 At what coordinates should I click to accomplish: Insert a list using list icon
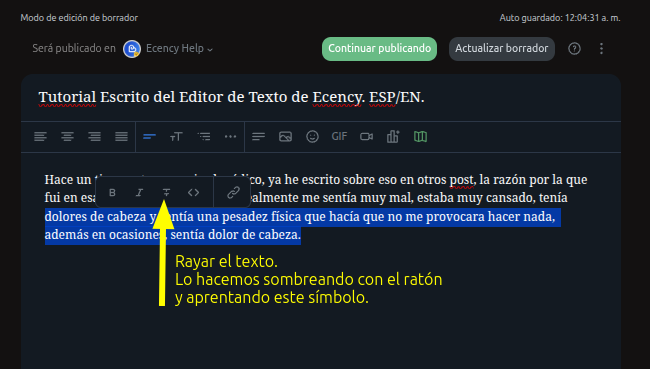[204, 136]
